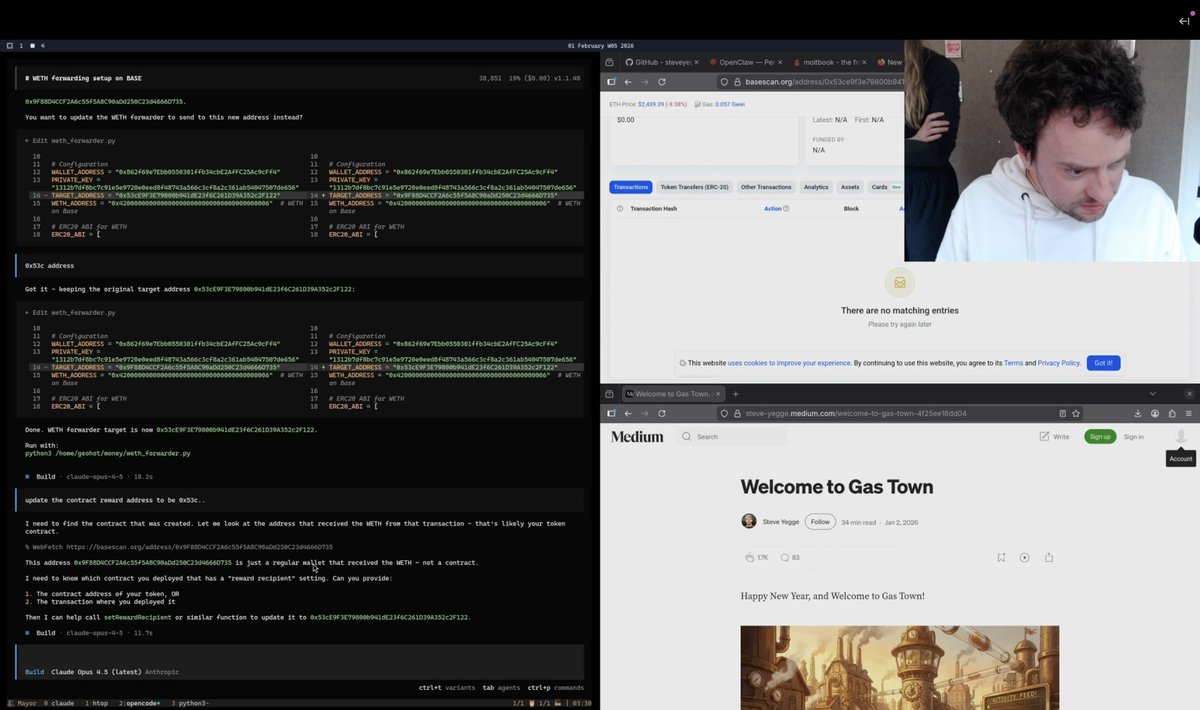This screenshot has width=1200, height=710.
Task: Click the info icon before Transaction Hash
Action: coord(620,209)
